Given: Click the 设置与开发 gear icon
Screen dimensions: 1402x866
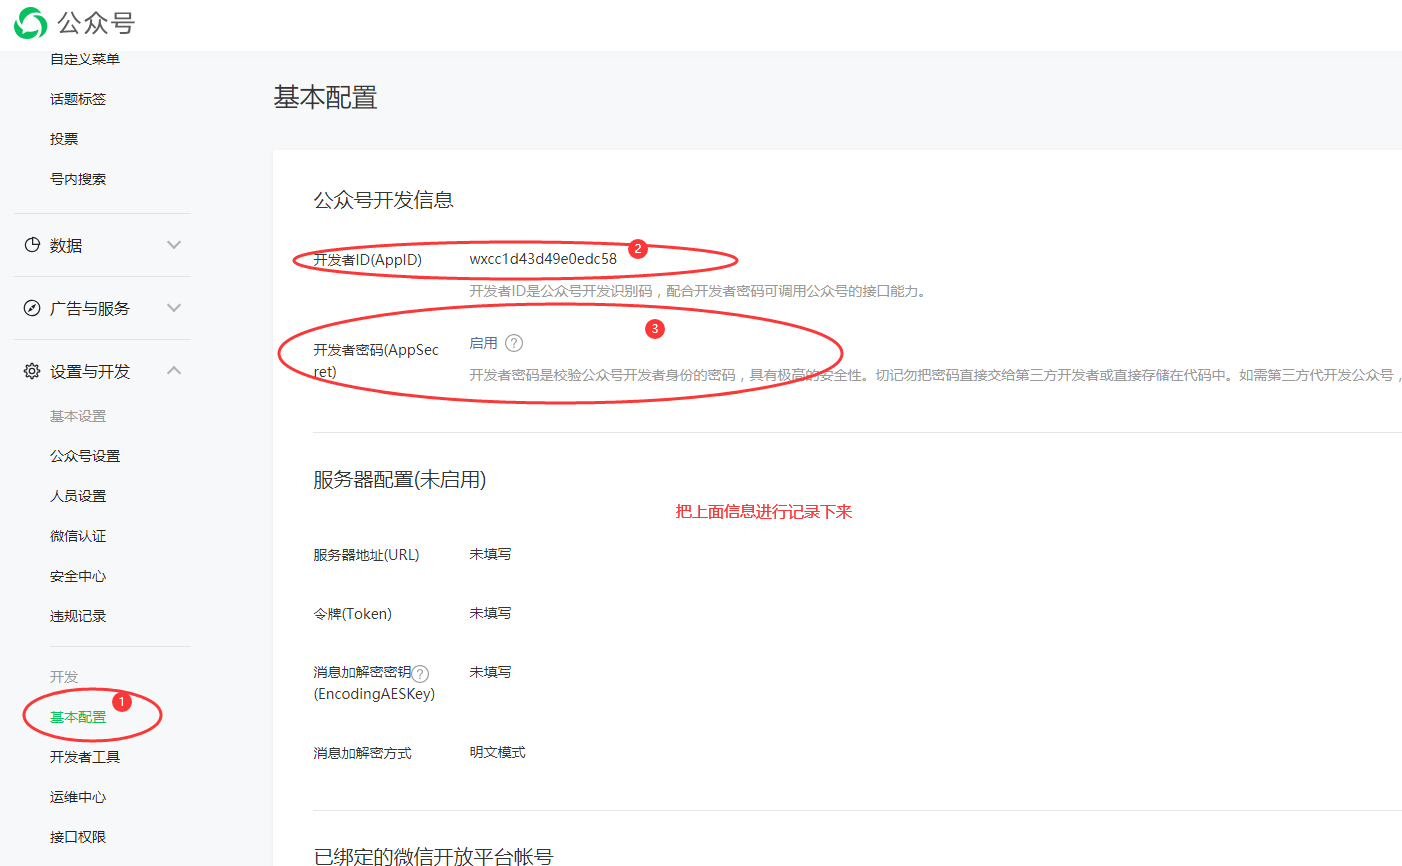Looking at the screenshot, I should (x=32, y=371).
